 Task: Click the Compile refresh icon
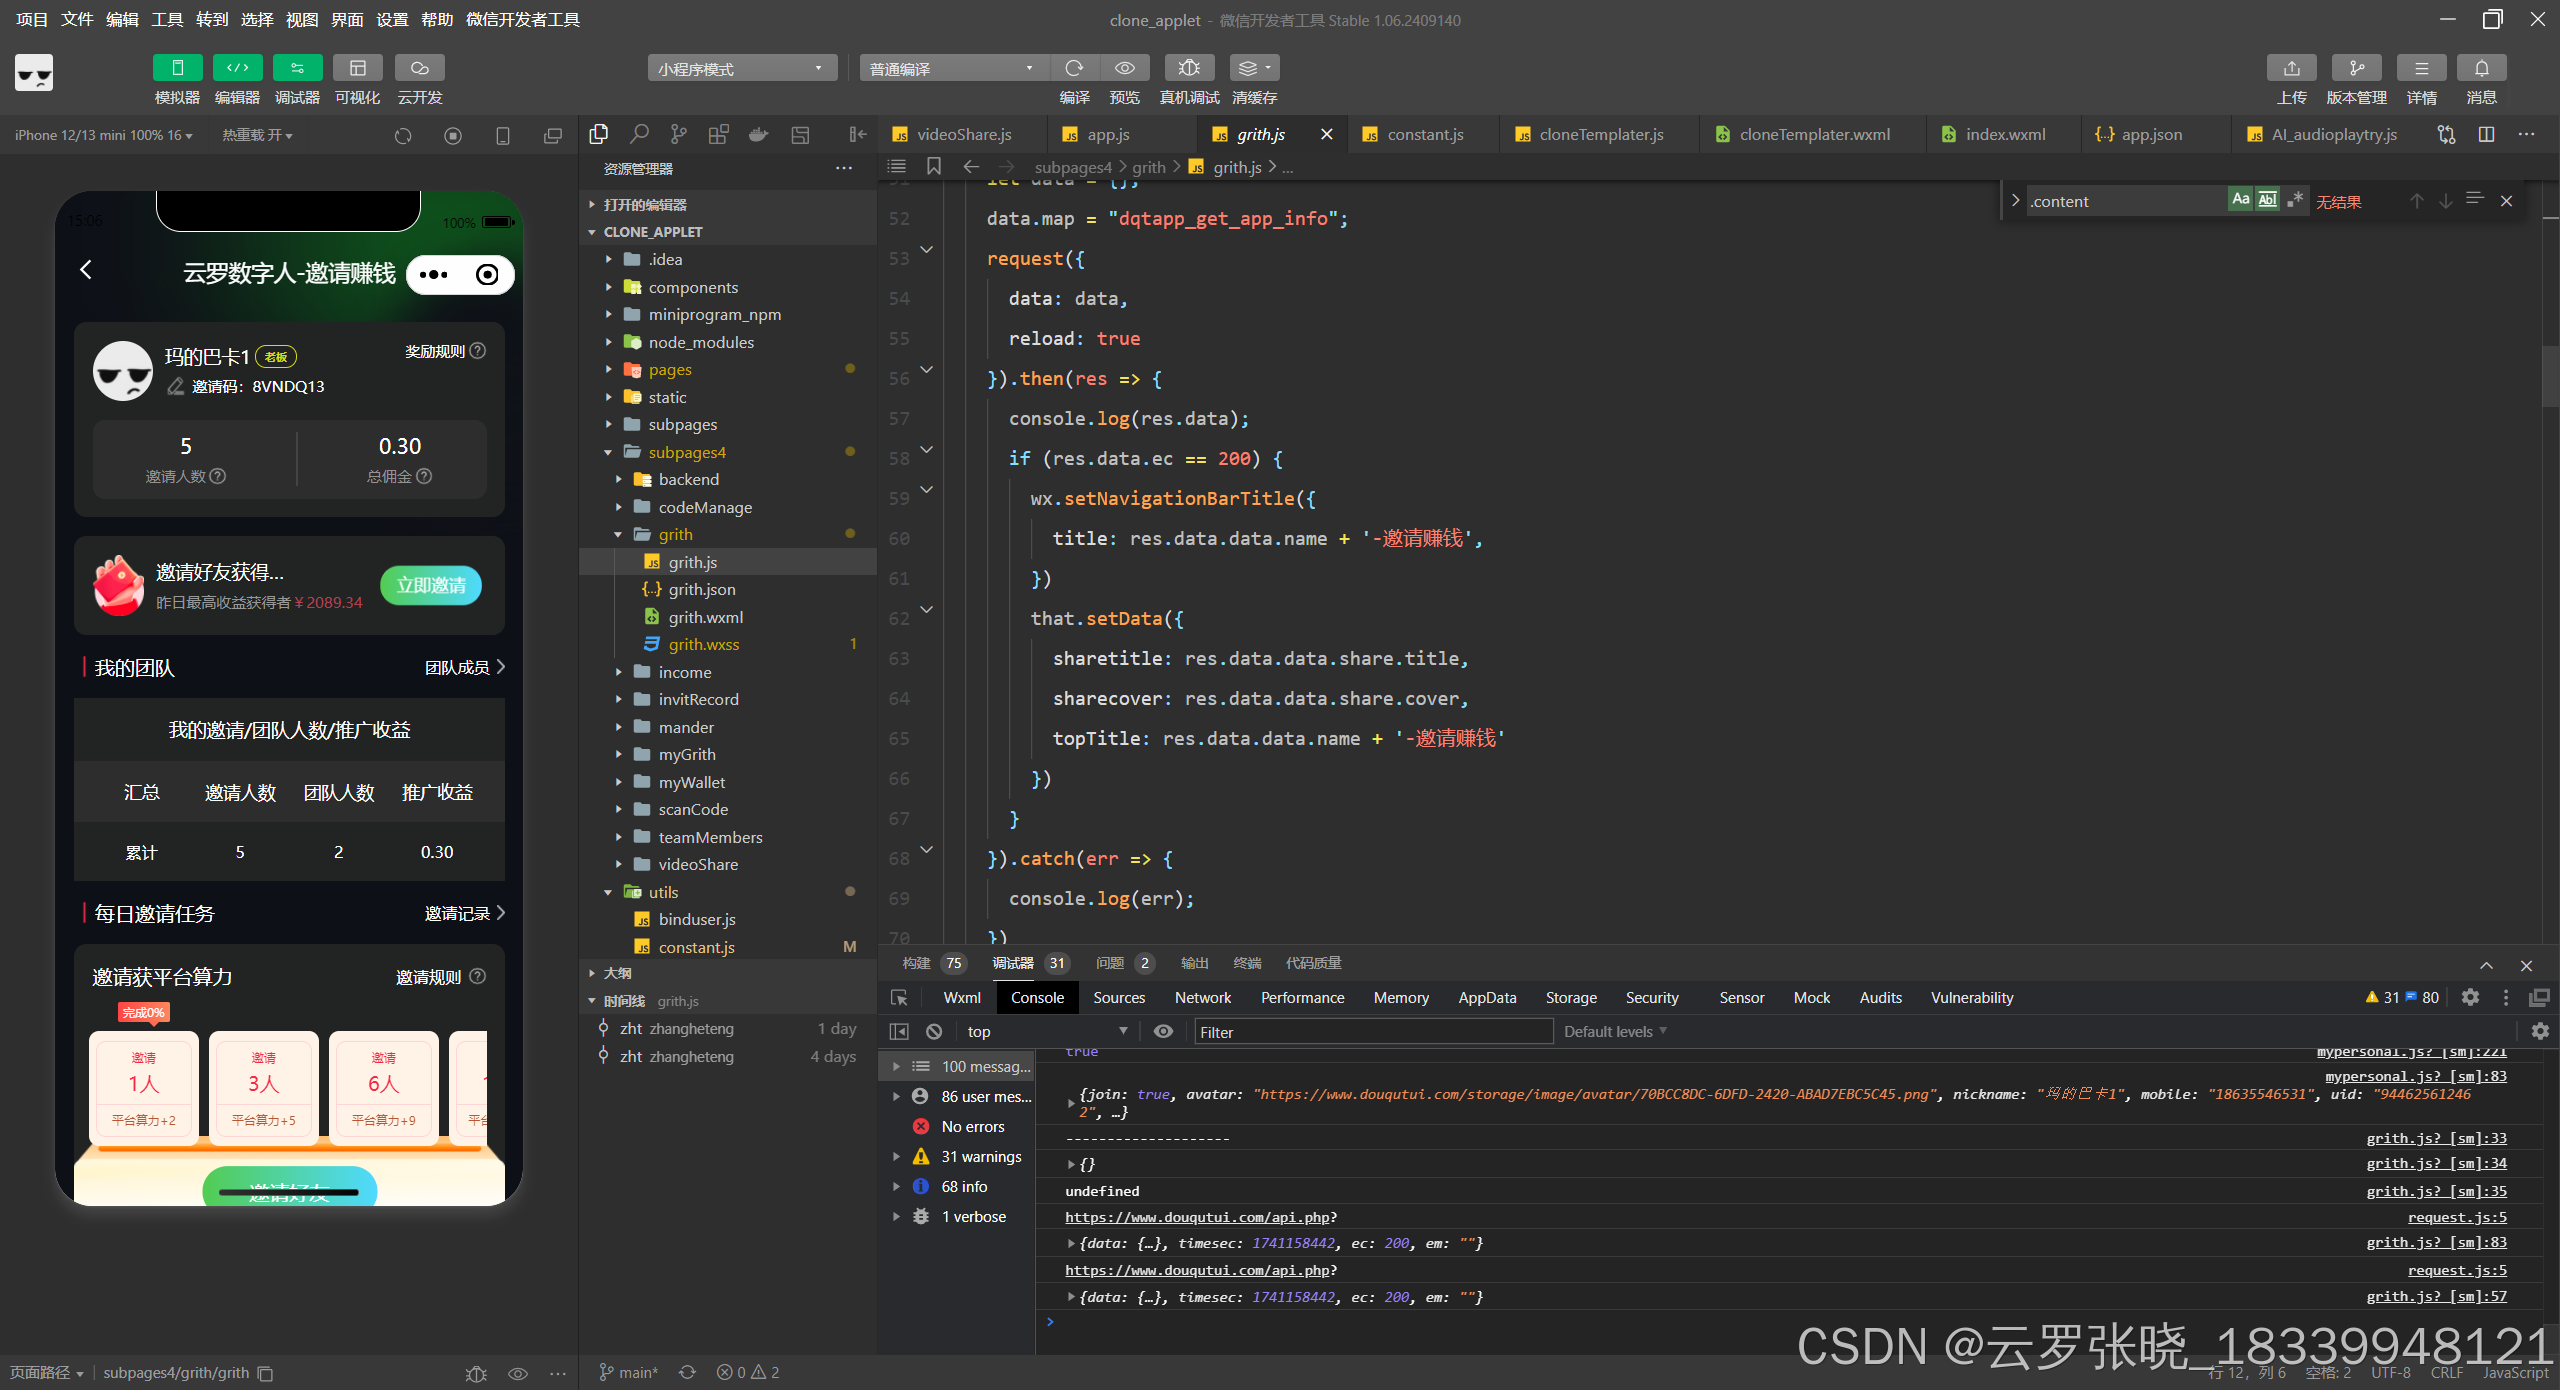click(1074, 68)
